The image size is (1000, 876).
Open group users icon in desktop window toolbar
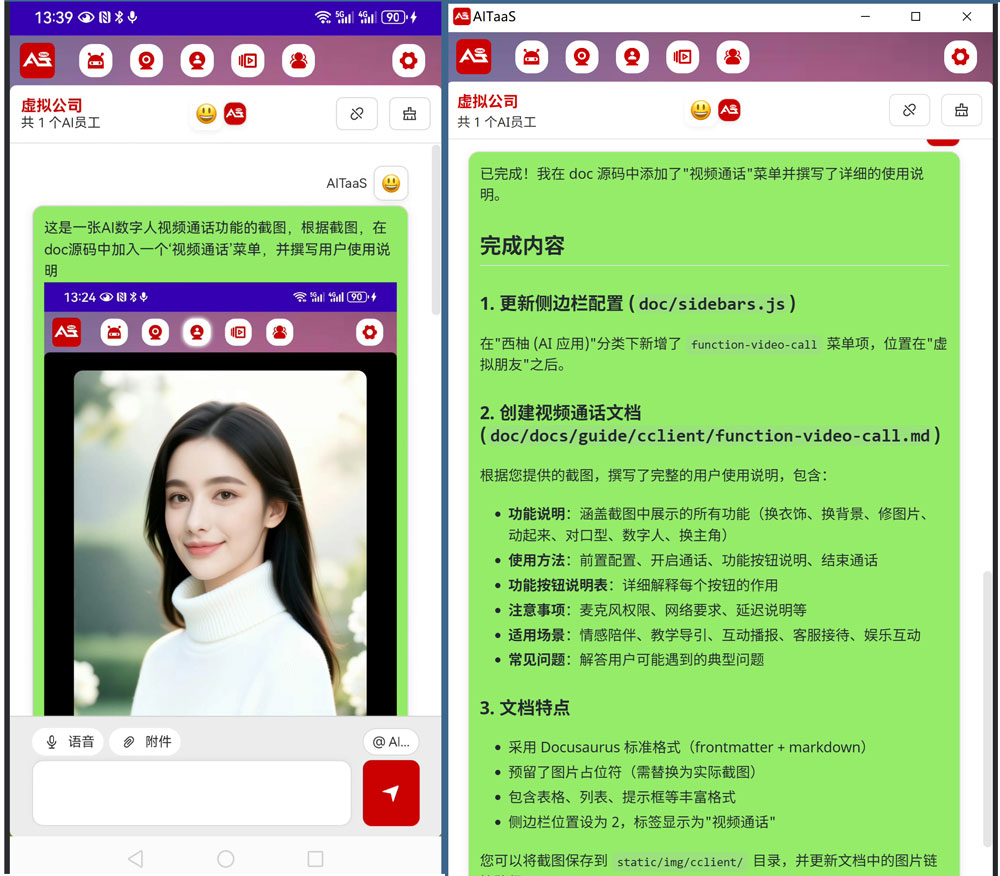click(x=733, y=57)
